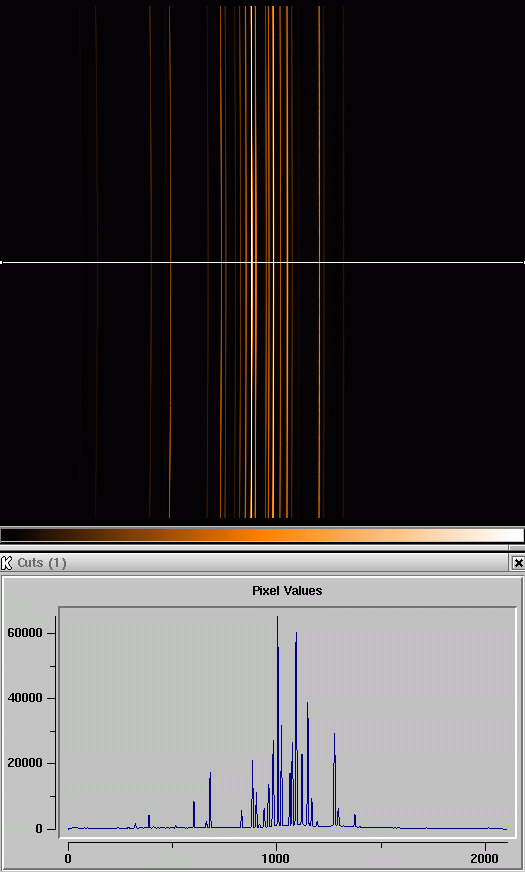Select the Cuts (1) title bar text

point(42,563)
